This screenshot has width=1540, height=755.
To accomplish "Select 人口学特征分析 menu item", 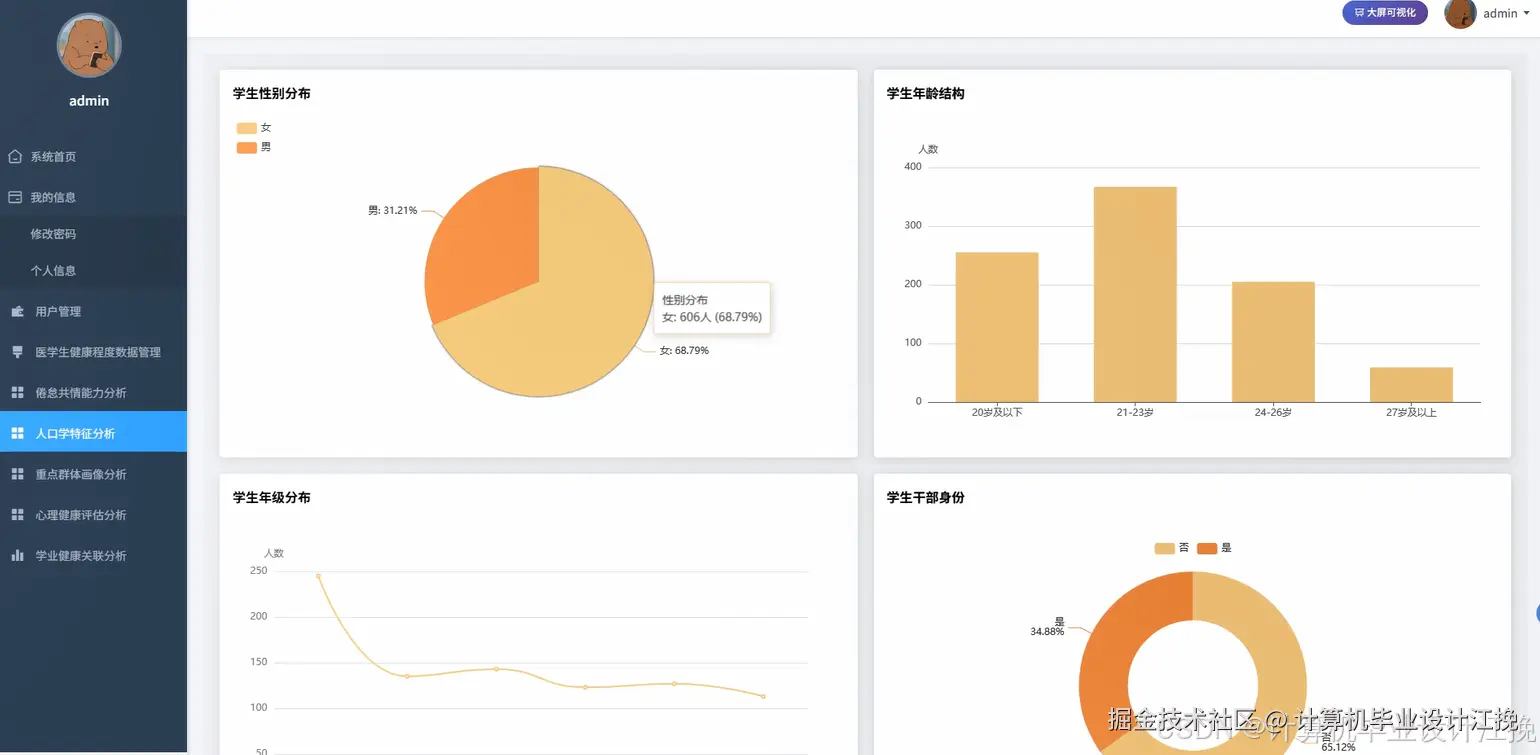I will point(93,432).
